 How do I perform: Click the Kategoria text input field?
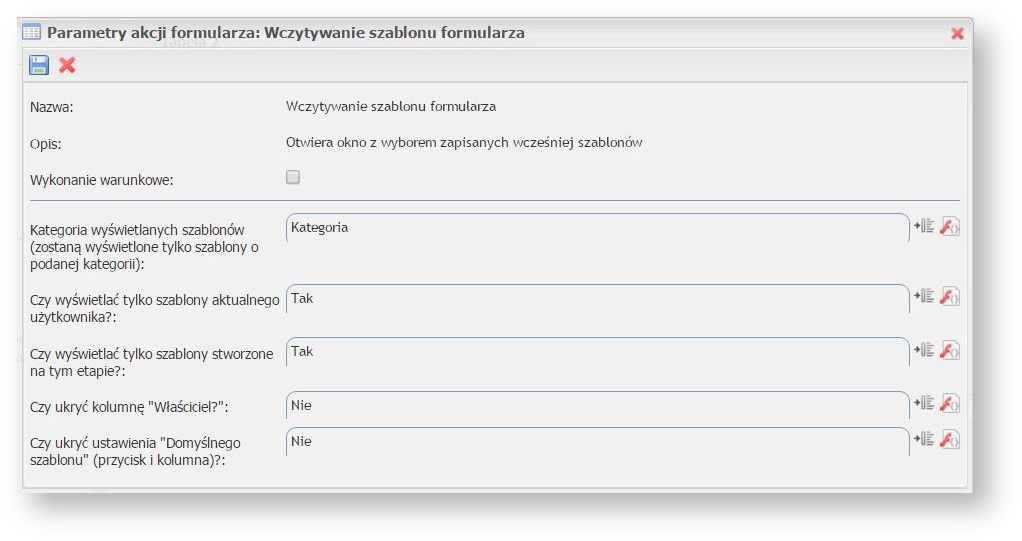(x=596, y=228)
